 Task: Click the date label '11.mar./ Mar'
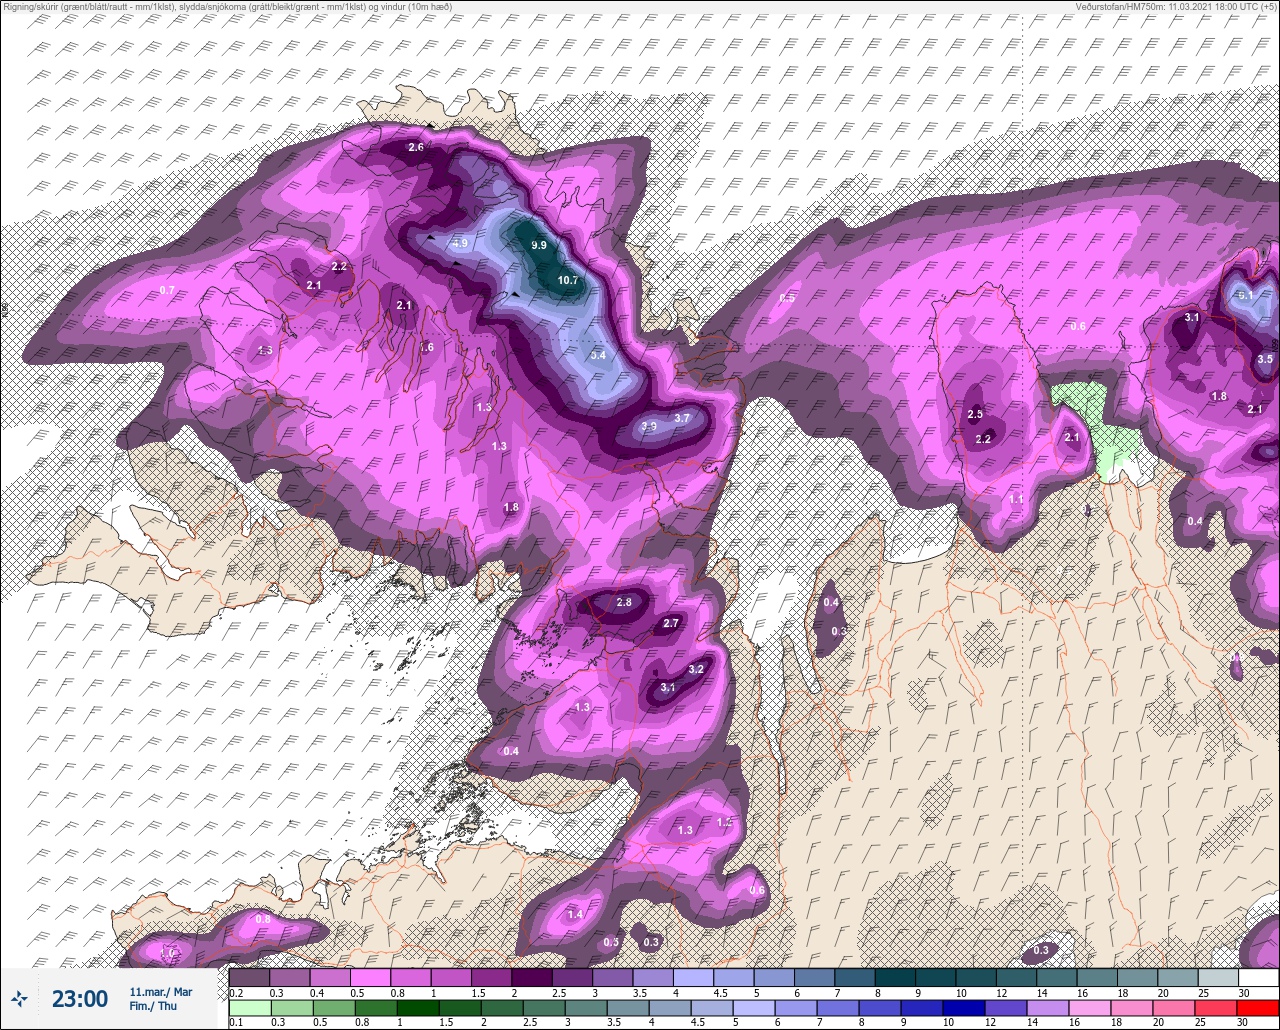point(161,992)
